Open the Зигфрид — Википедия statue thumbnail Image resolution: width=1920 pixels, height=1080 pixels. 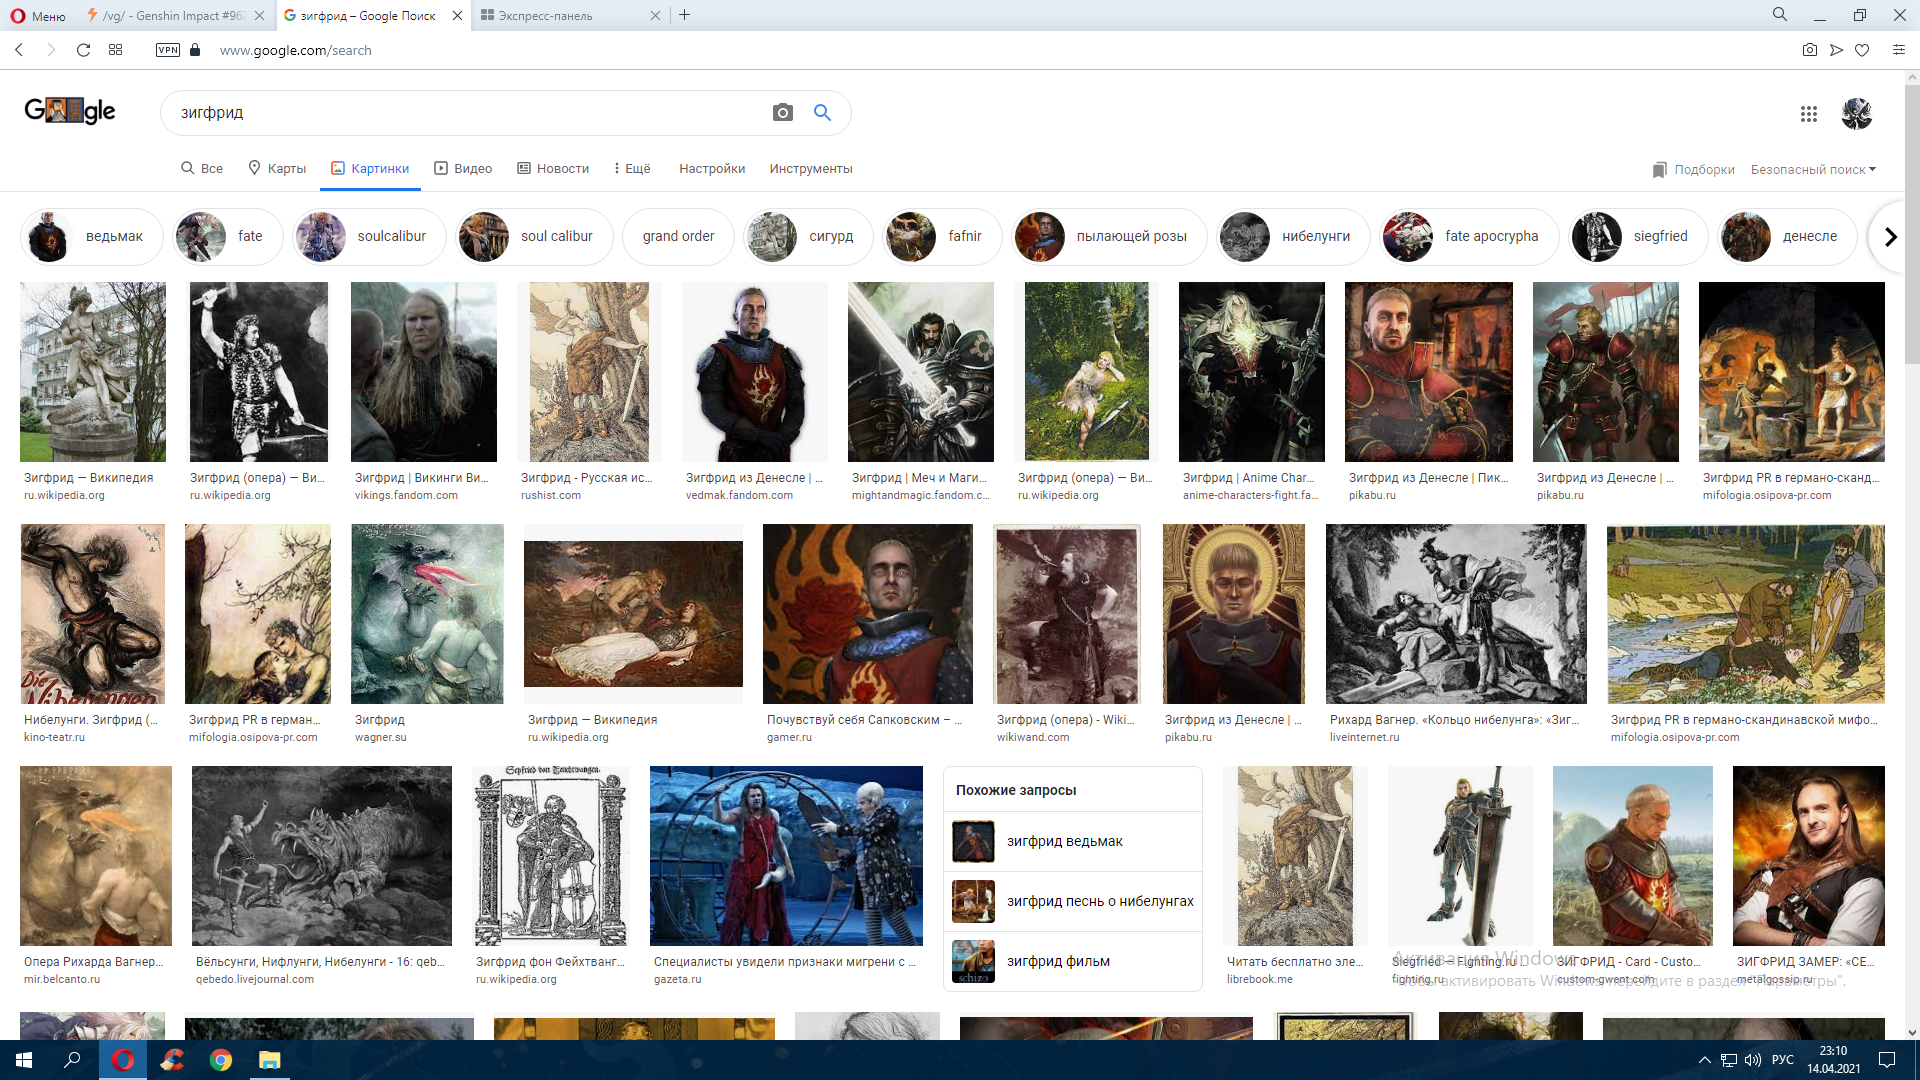pyautogui.click(x=93, y=372)
